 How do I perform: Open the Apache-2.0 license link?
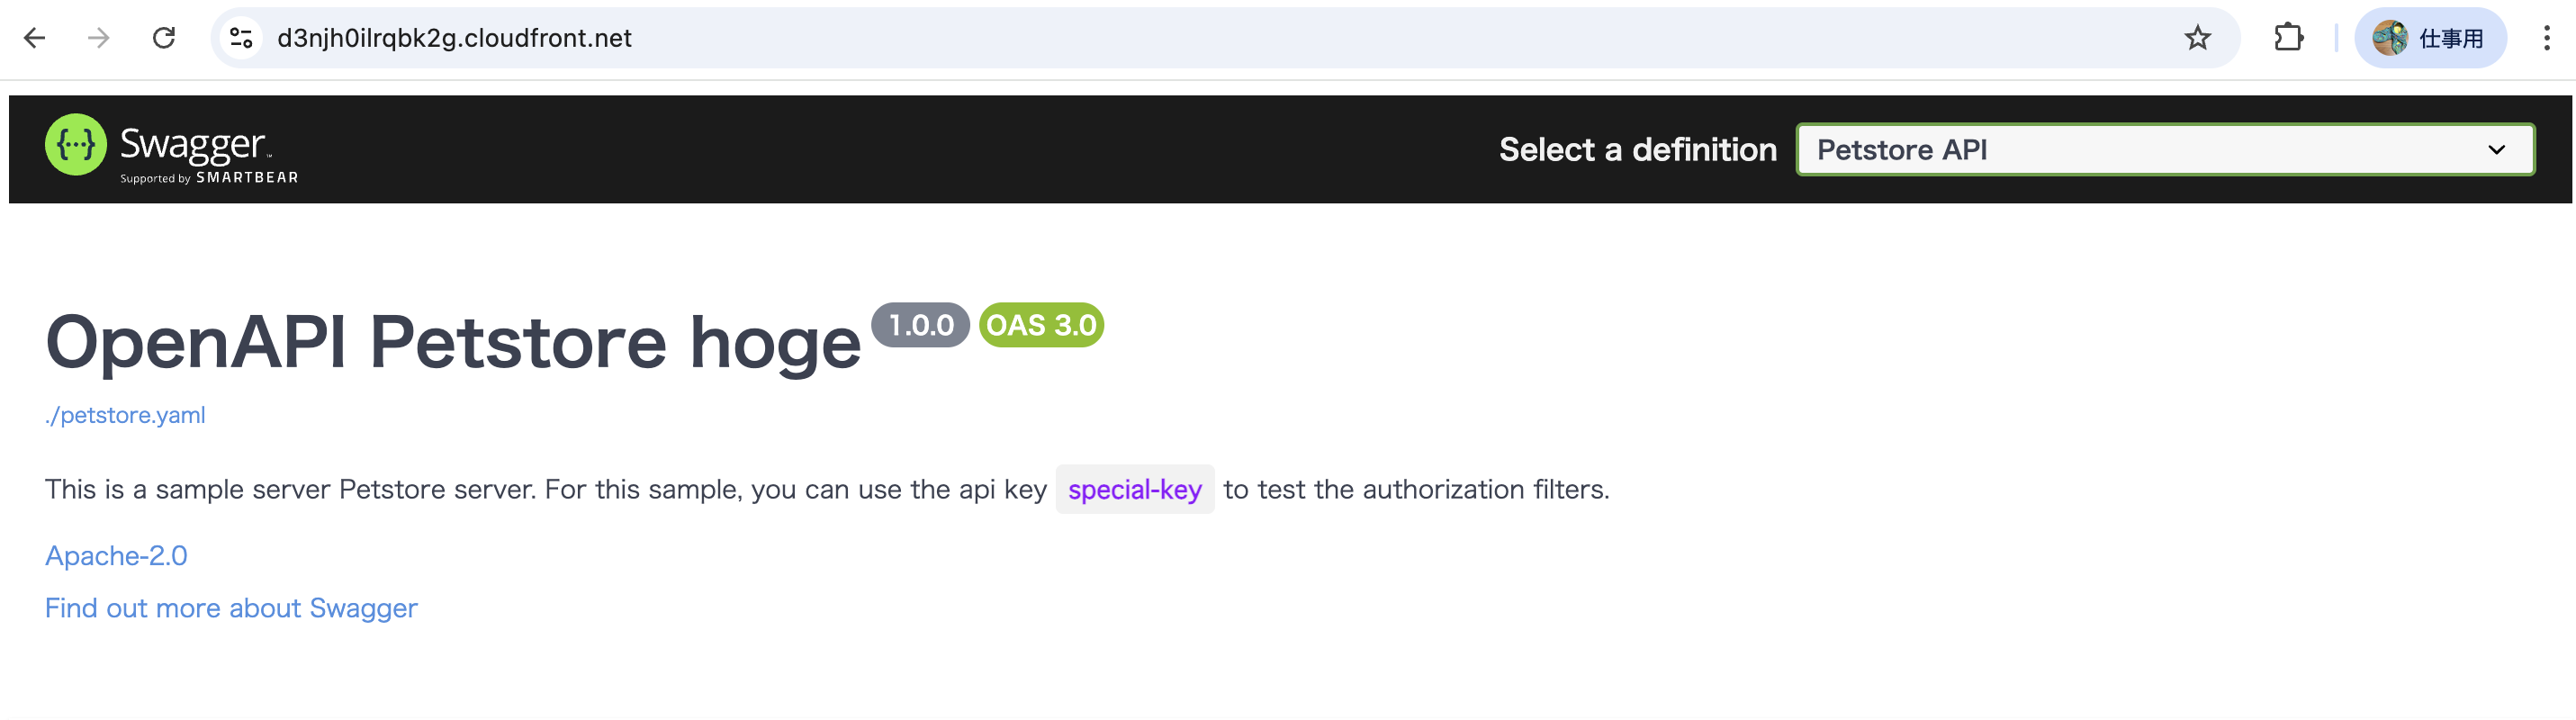pyautogui.click(x=116, y=555)
